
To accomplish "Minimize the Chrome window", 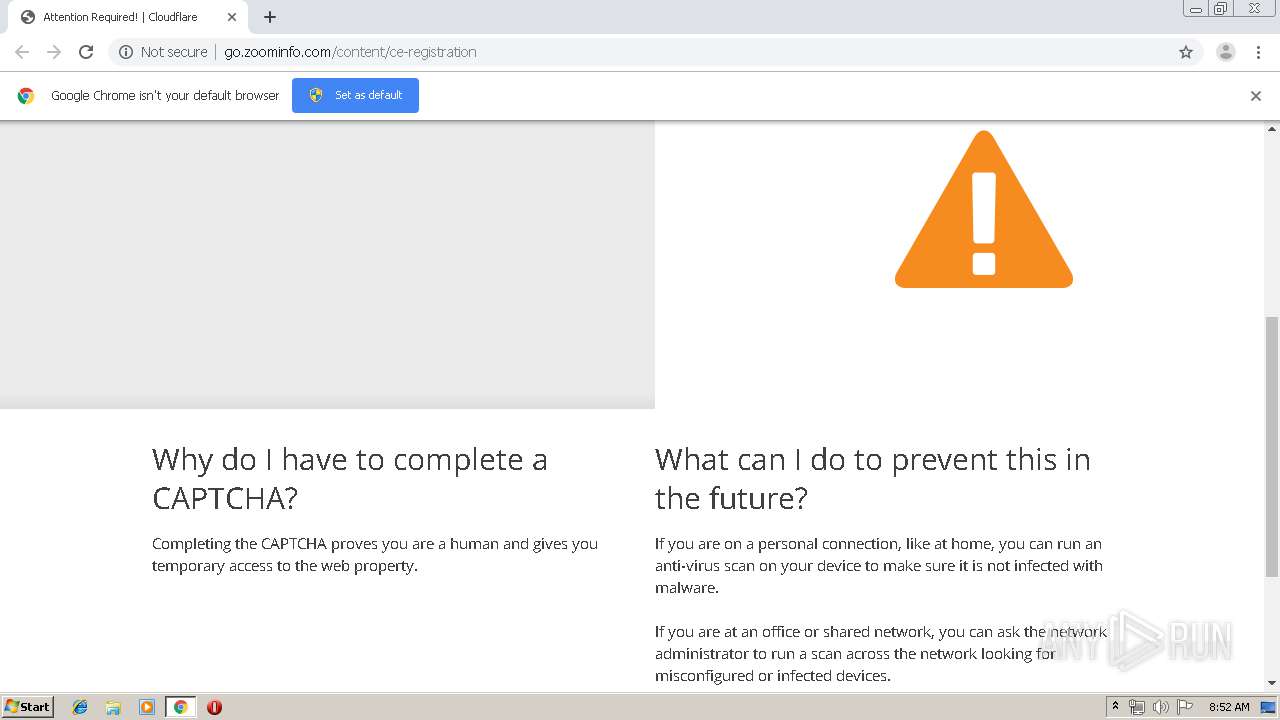I will click(x=1196, y=9).
